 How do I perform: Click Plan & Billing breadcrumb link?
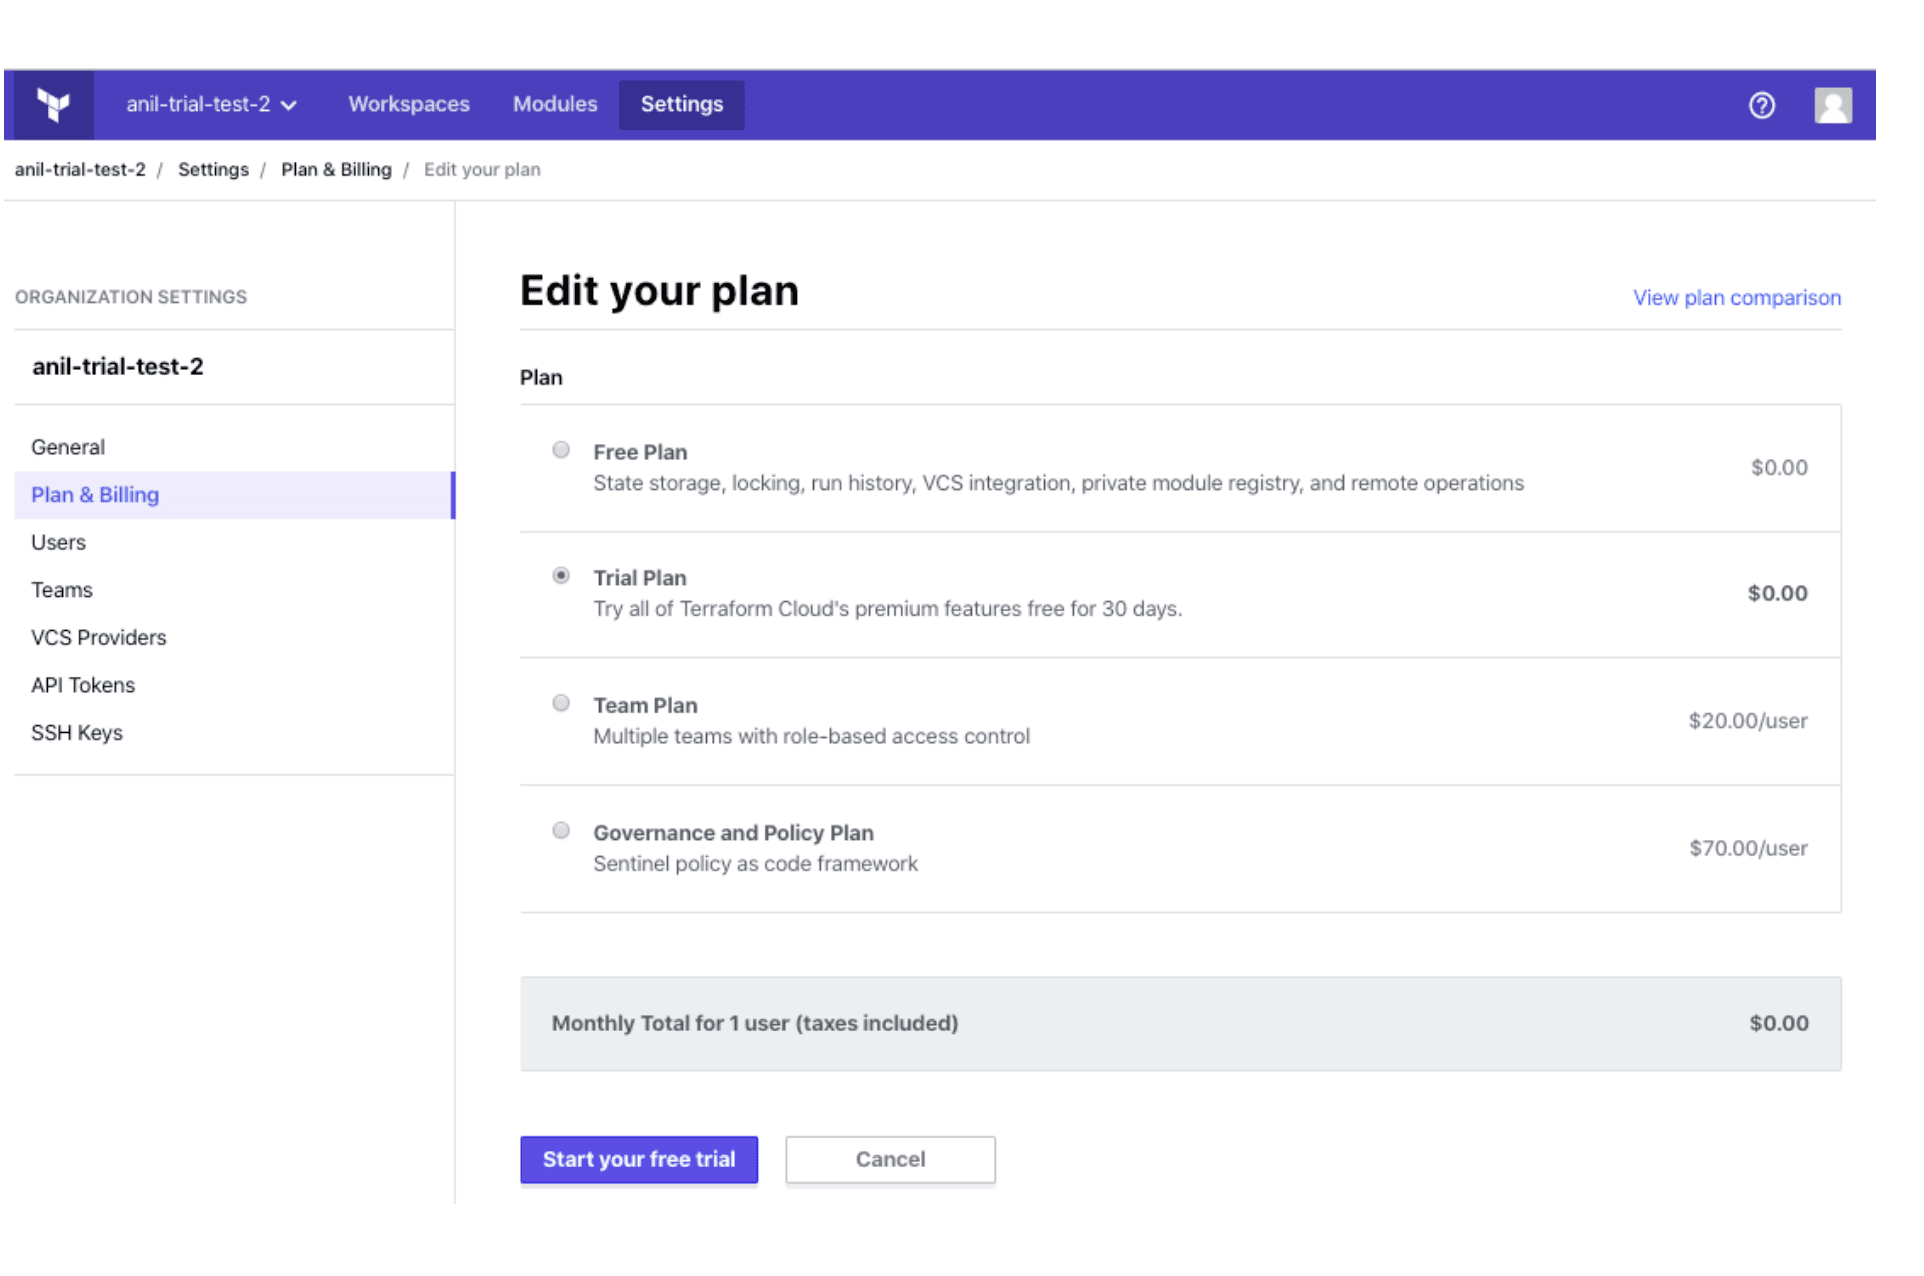[x=336, y=170]
